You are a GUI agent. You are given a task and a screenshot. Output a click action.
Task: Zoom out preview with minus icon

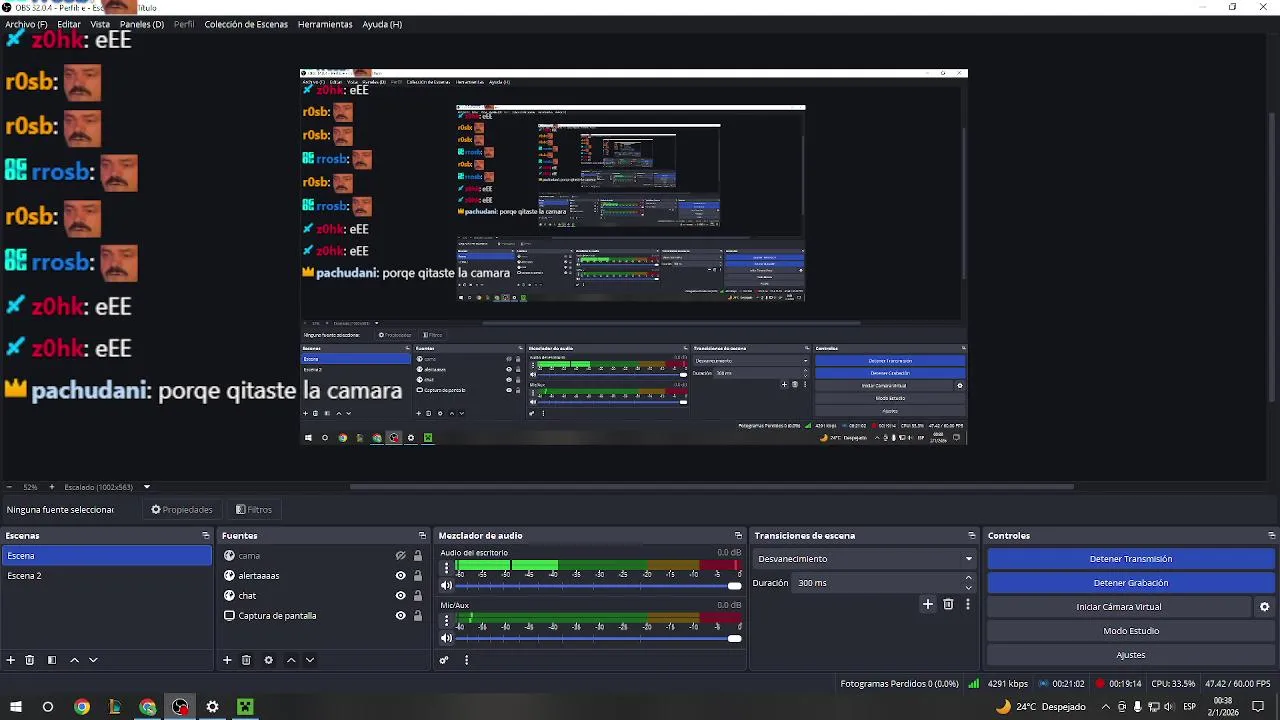pyautogui.click(x=9, y=487)
